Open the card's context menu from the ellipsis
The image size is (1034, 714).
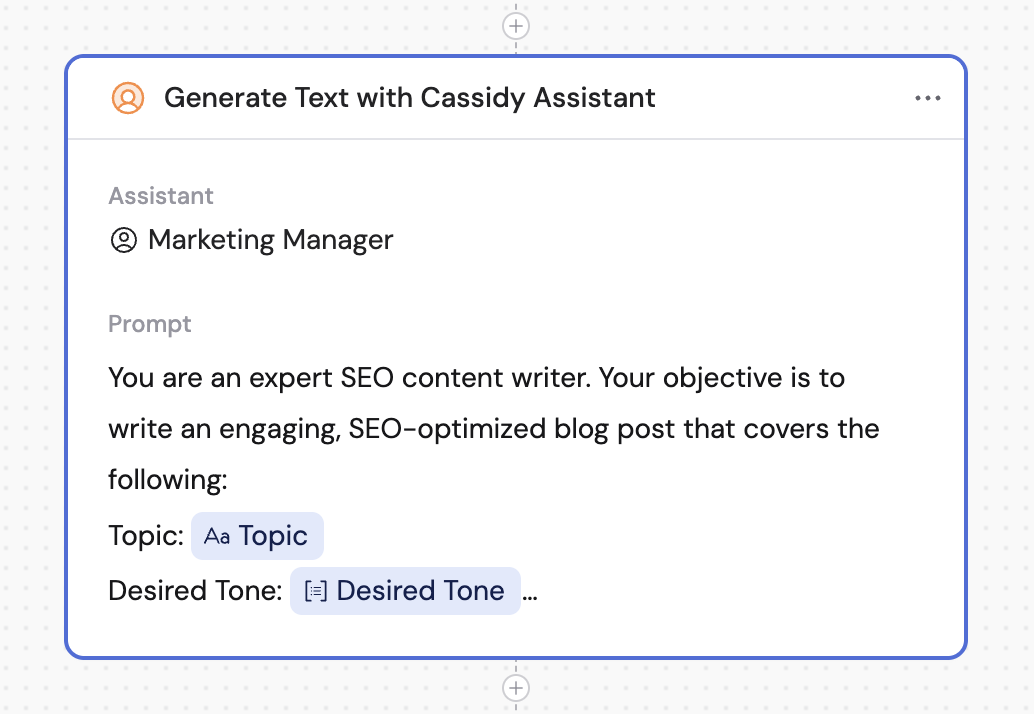point(928,98)
